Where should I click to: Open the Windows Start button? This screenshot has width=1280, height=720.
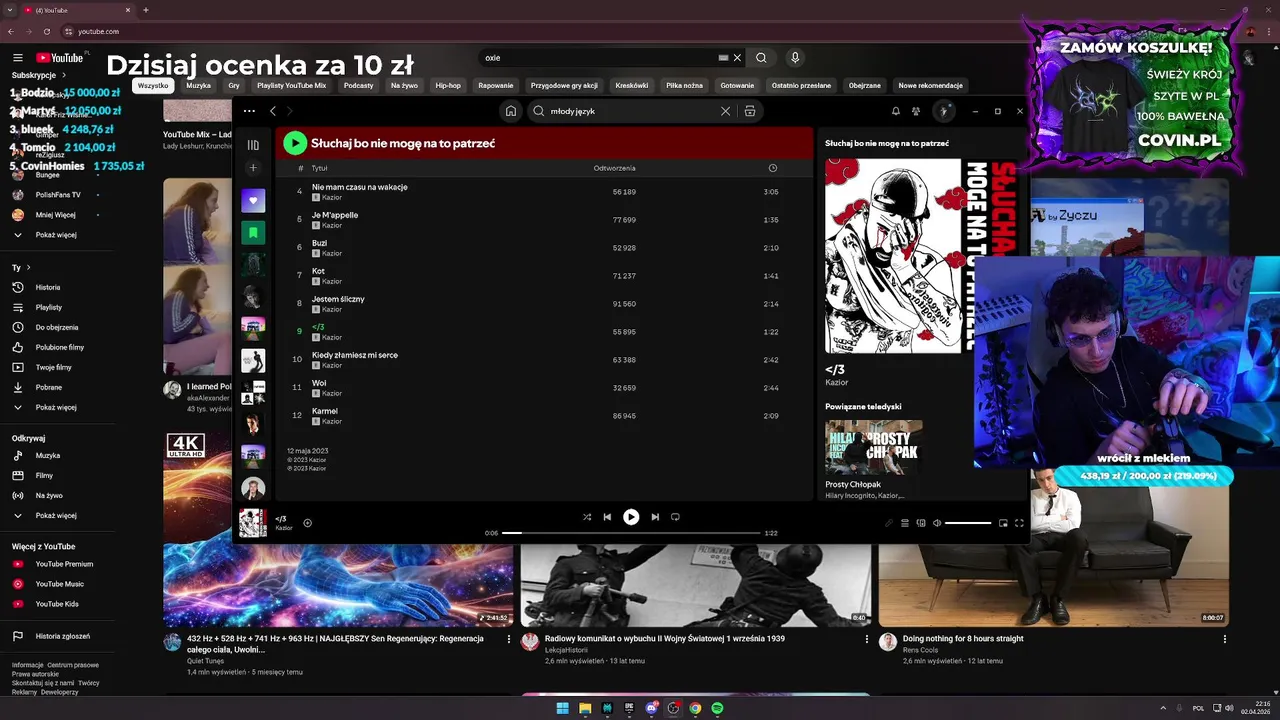[x=562, y=708]
